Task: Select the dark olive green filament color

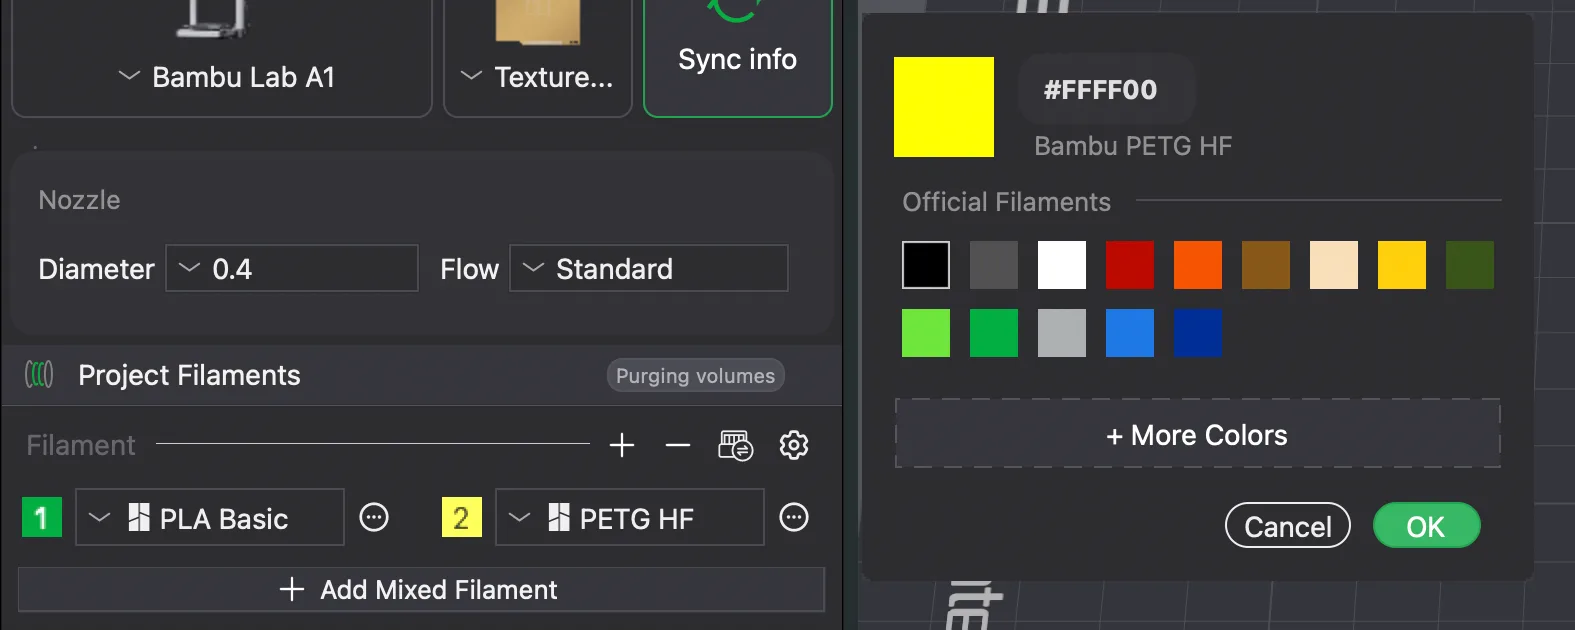Action: tap(1470, 265)
